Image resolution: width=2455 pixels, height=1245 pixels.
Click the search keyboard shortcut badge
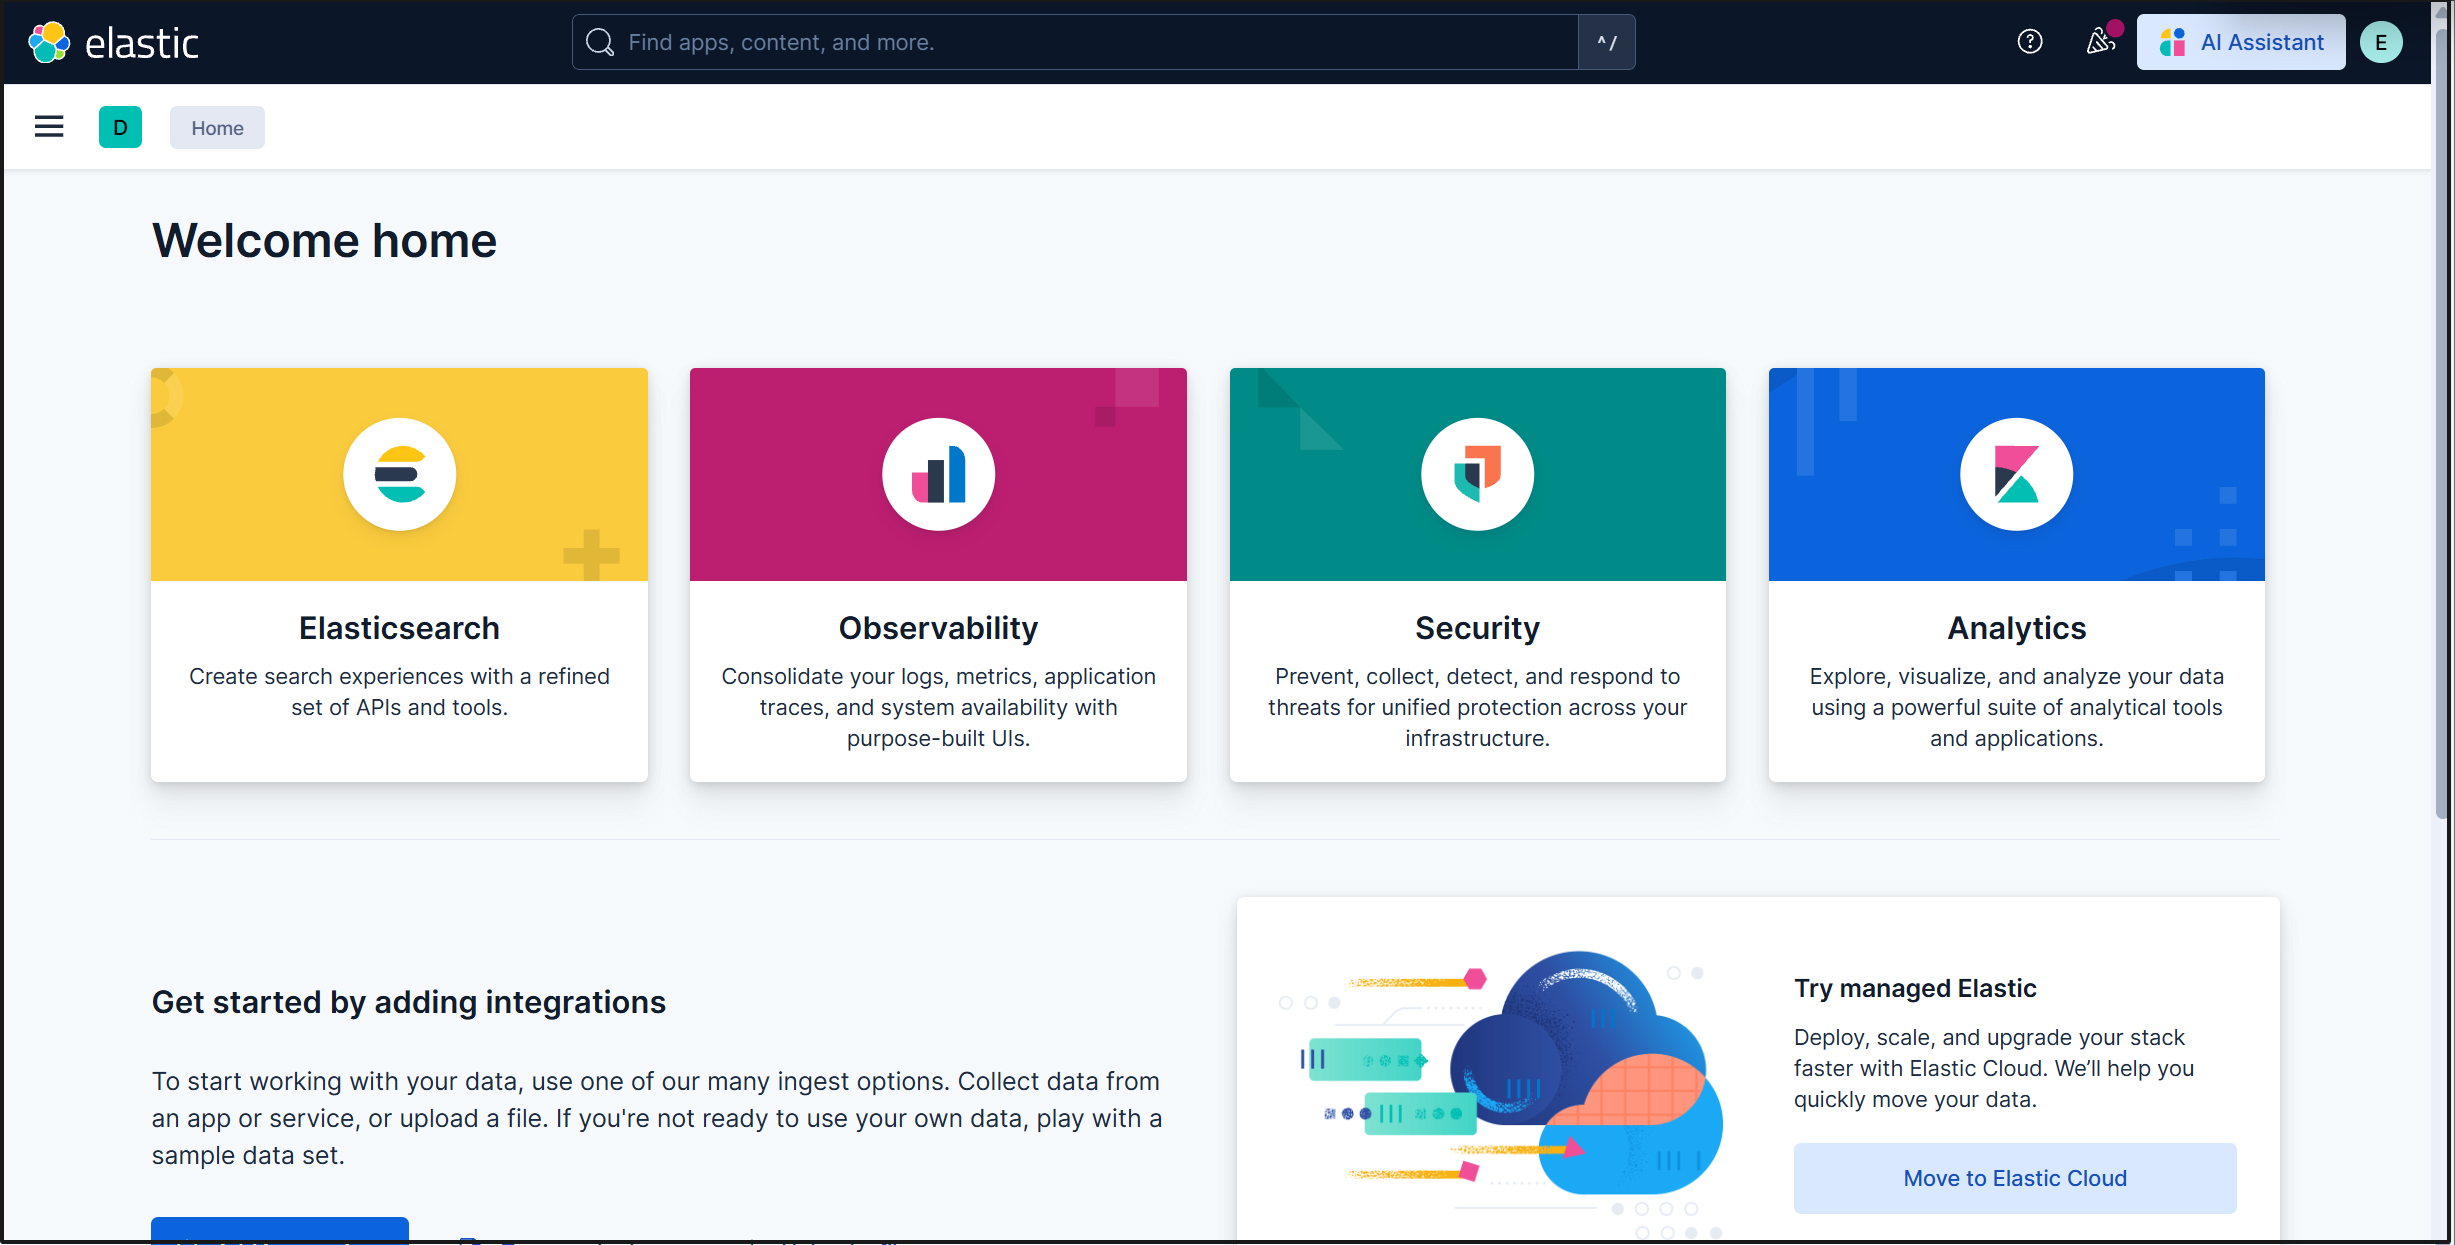point(1606,42)
